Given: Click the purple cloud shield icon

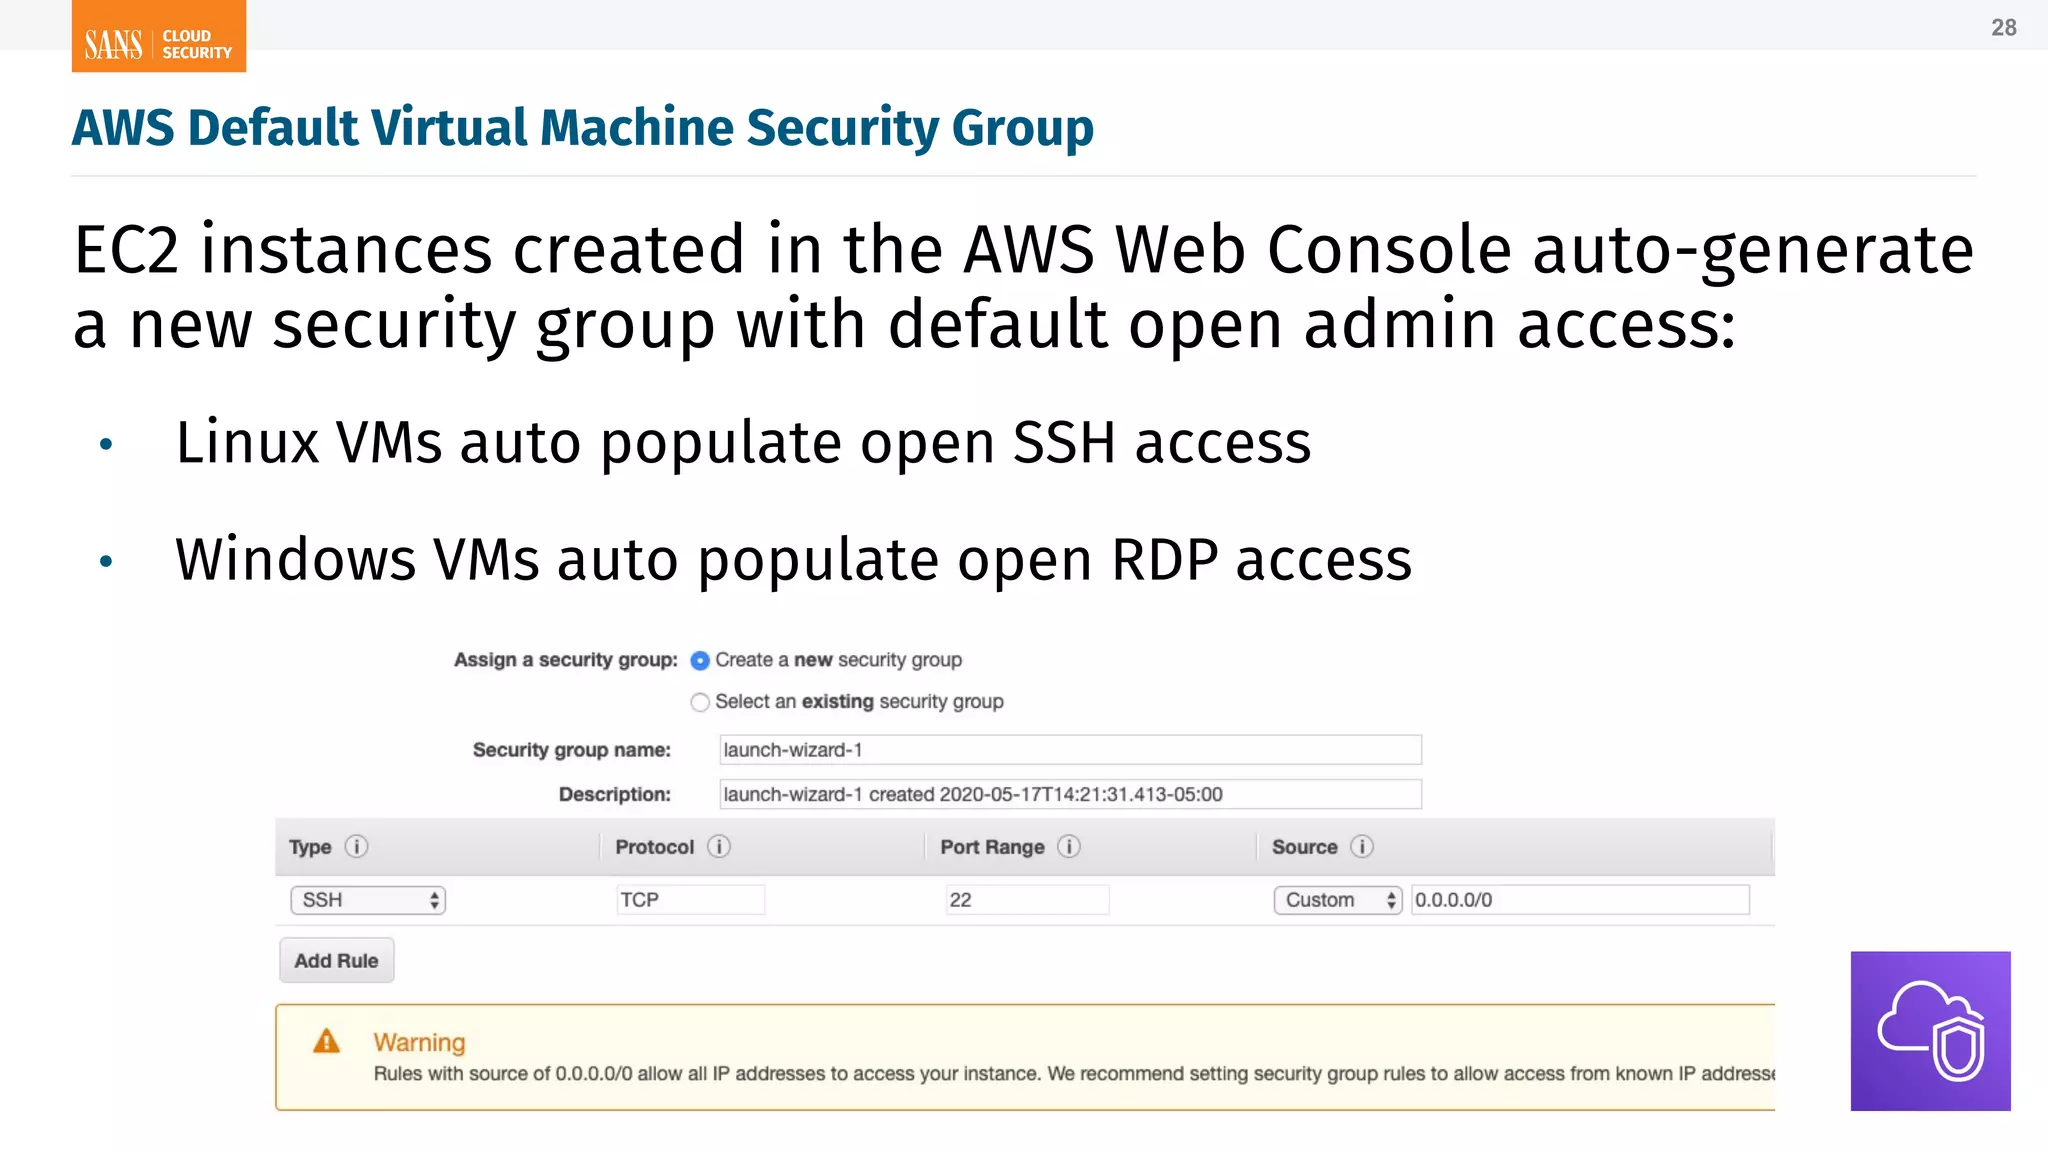Looking at the screenshot, I should (x=1930, y=1031).
